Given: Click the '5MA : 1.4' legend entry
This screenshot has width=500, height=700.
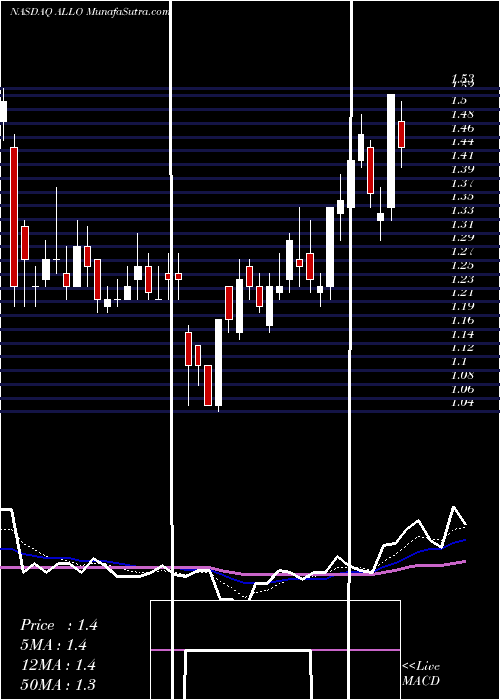Looking at the screenshot, I should tap(54, 645).
